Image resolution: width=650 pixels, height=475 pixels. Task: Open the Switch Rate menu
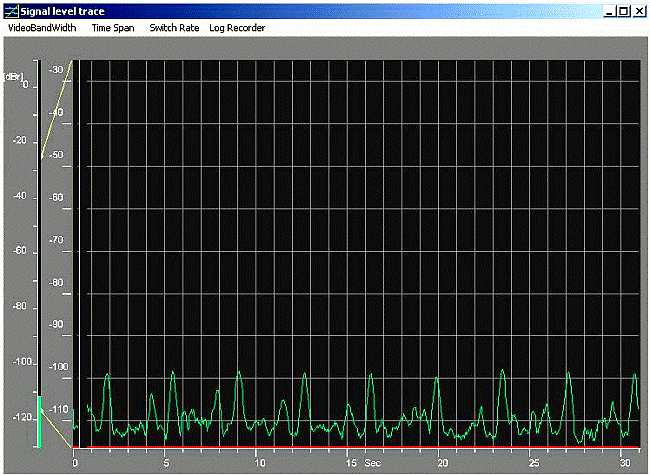[x=174, y=28]
